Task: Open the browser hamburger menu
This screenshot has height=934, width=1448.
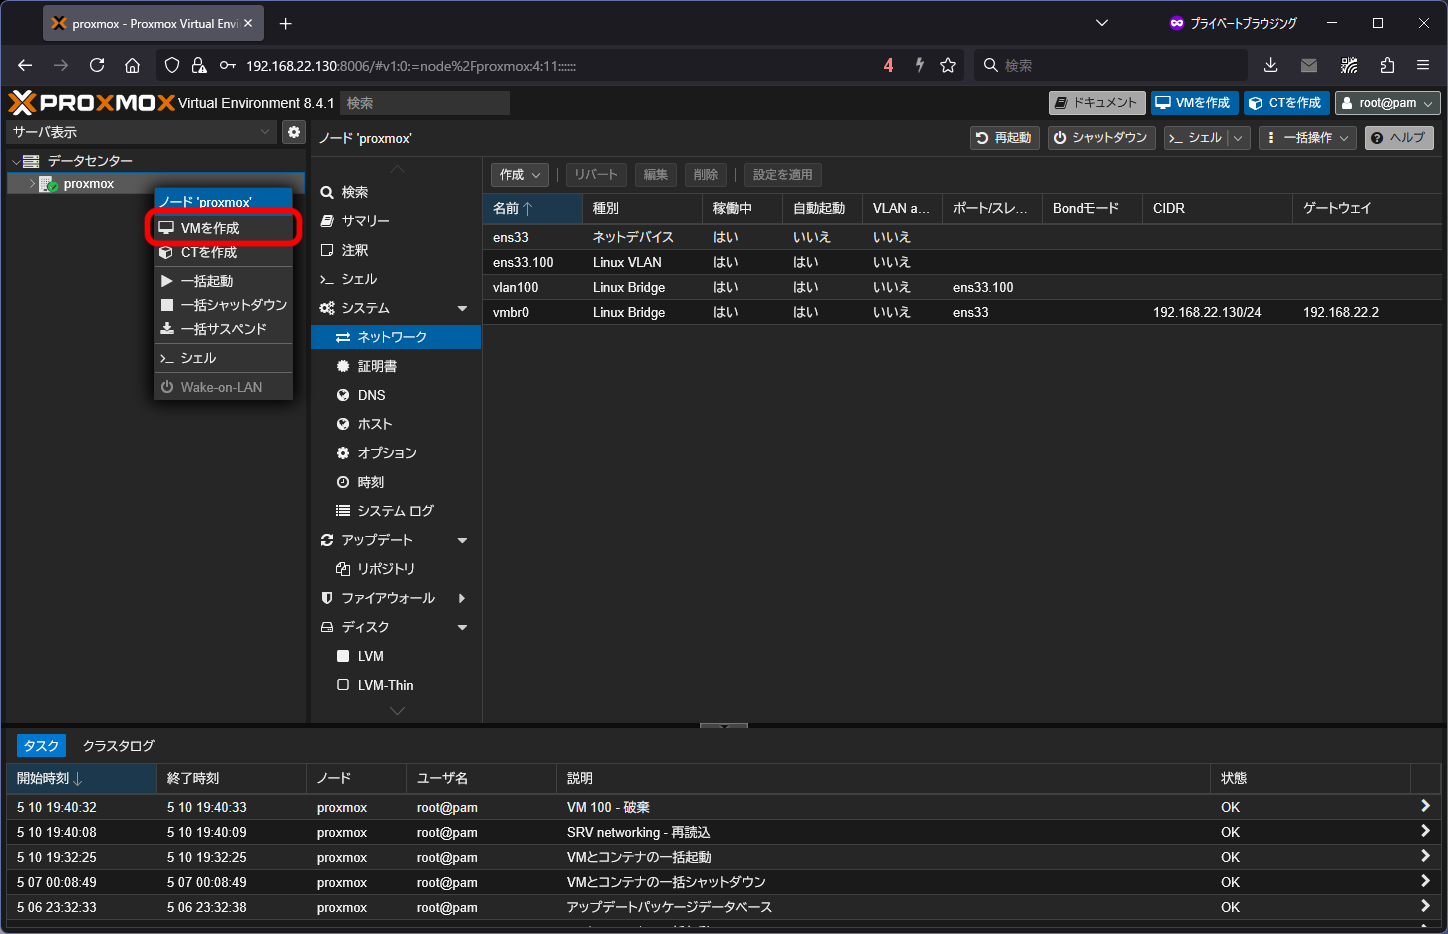Action: (1423, 65)
